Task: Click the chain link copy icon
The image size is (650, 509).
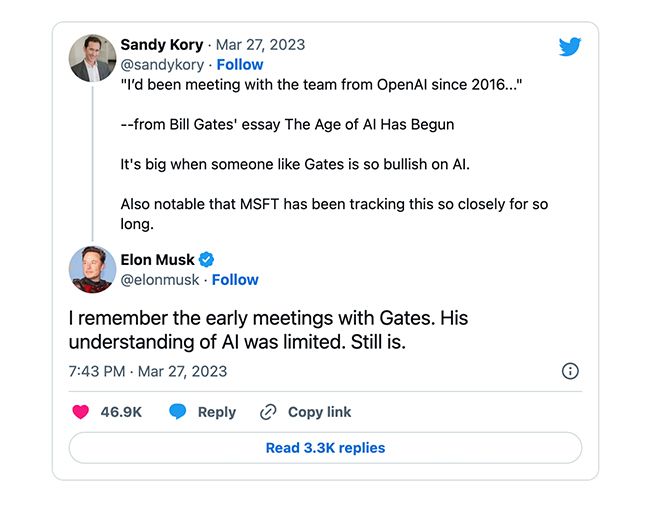Action: tap(268, 412)
